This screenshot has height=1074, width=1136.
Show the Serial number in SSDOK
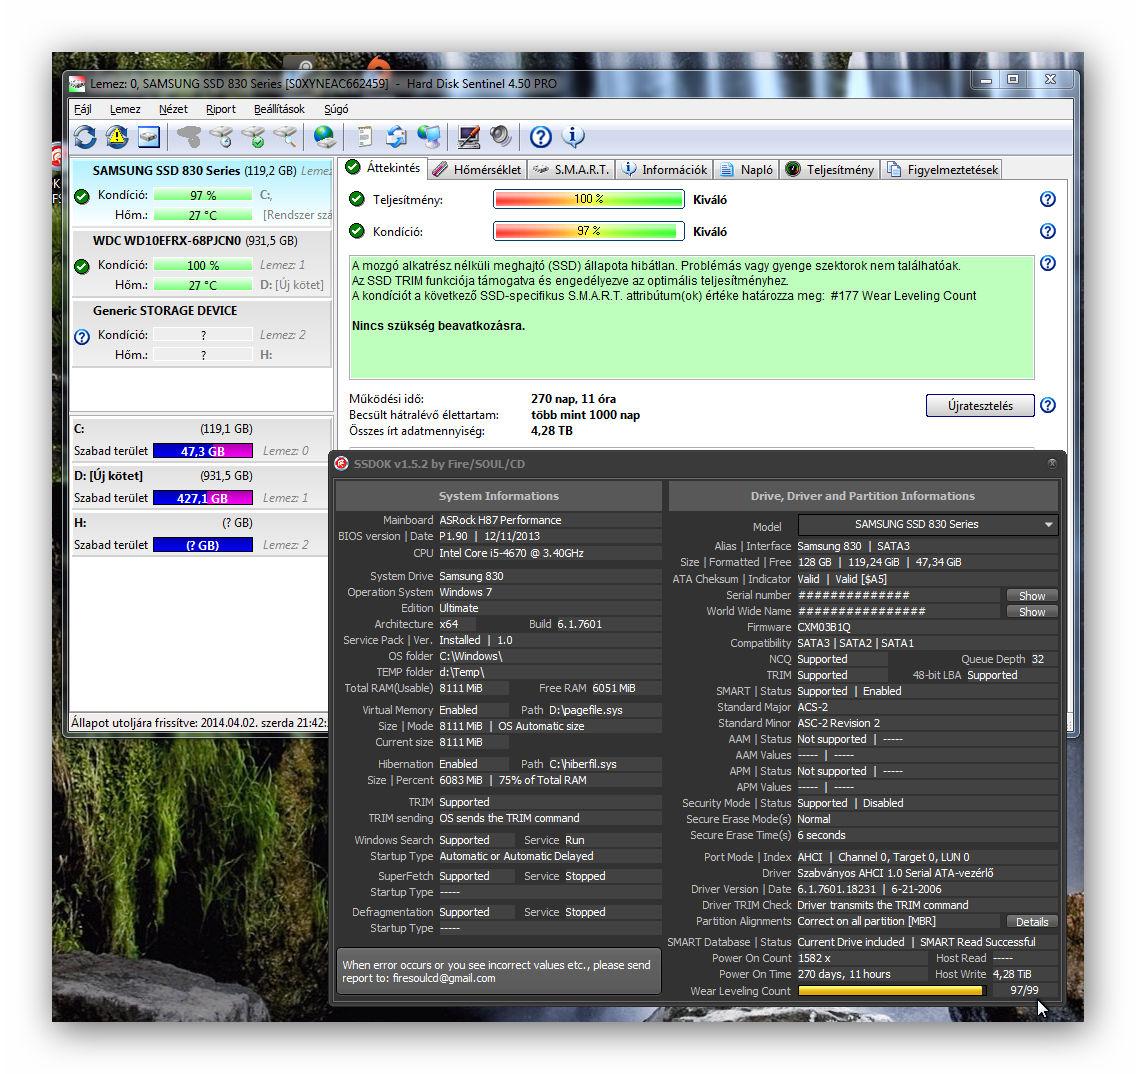1032,596
